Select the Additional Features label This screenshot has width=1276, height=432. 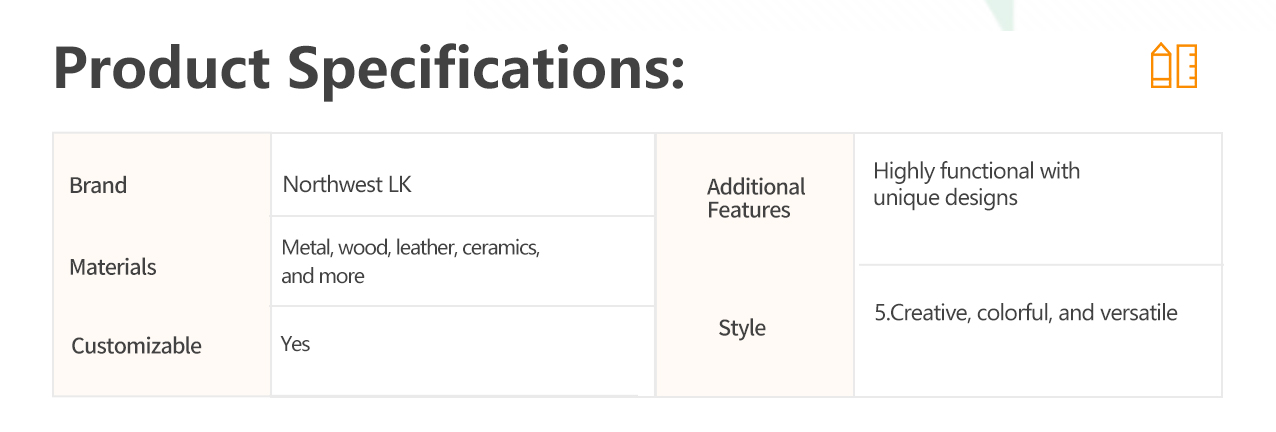coord(756,198)
